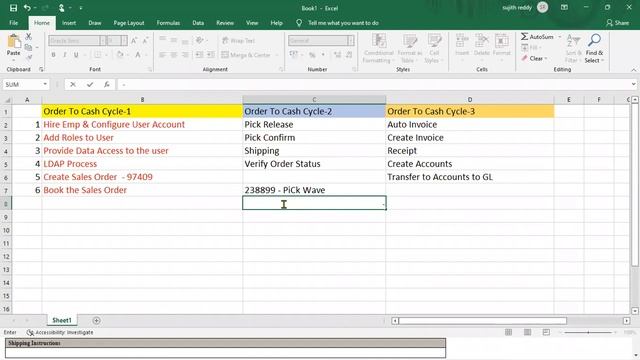Image resolution: width=640 pixels, height=360 pixels.
Task: Select the Sheet1 worksheet tab
Action: point(62,320)
